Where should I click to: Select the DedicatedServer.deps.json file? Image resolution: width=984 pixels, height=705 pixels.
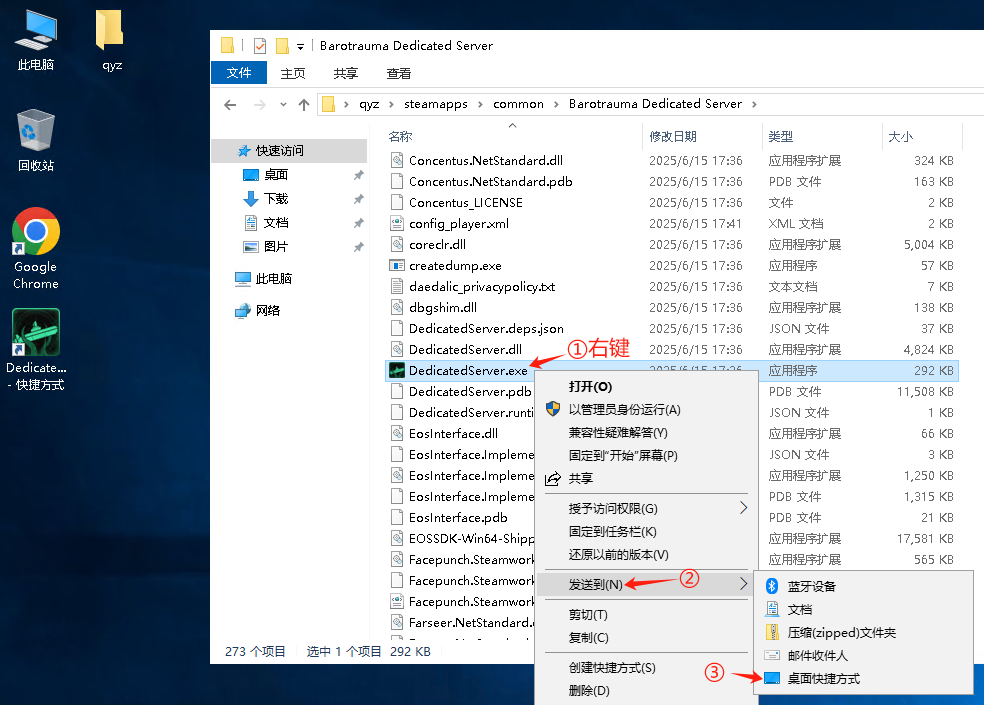tap(486, 329)
